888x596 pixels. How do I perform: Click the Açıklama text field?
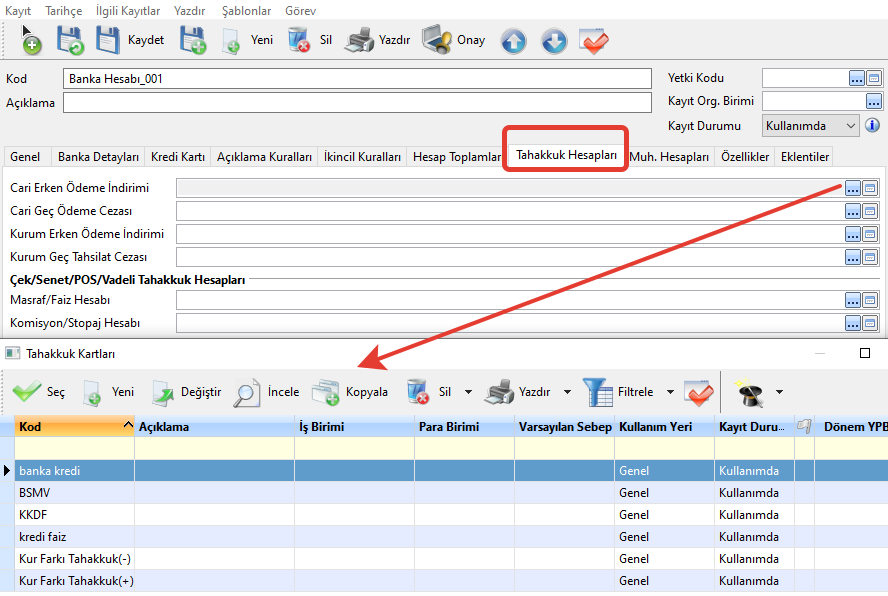356,102
